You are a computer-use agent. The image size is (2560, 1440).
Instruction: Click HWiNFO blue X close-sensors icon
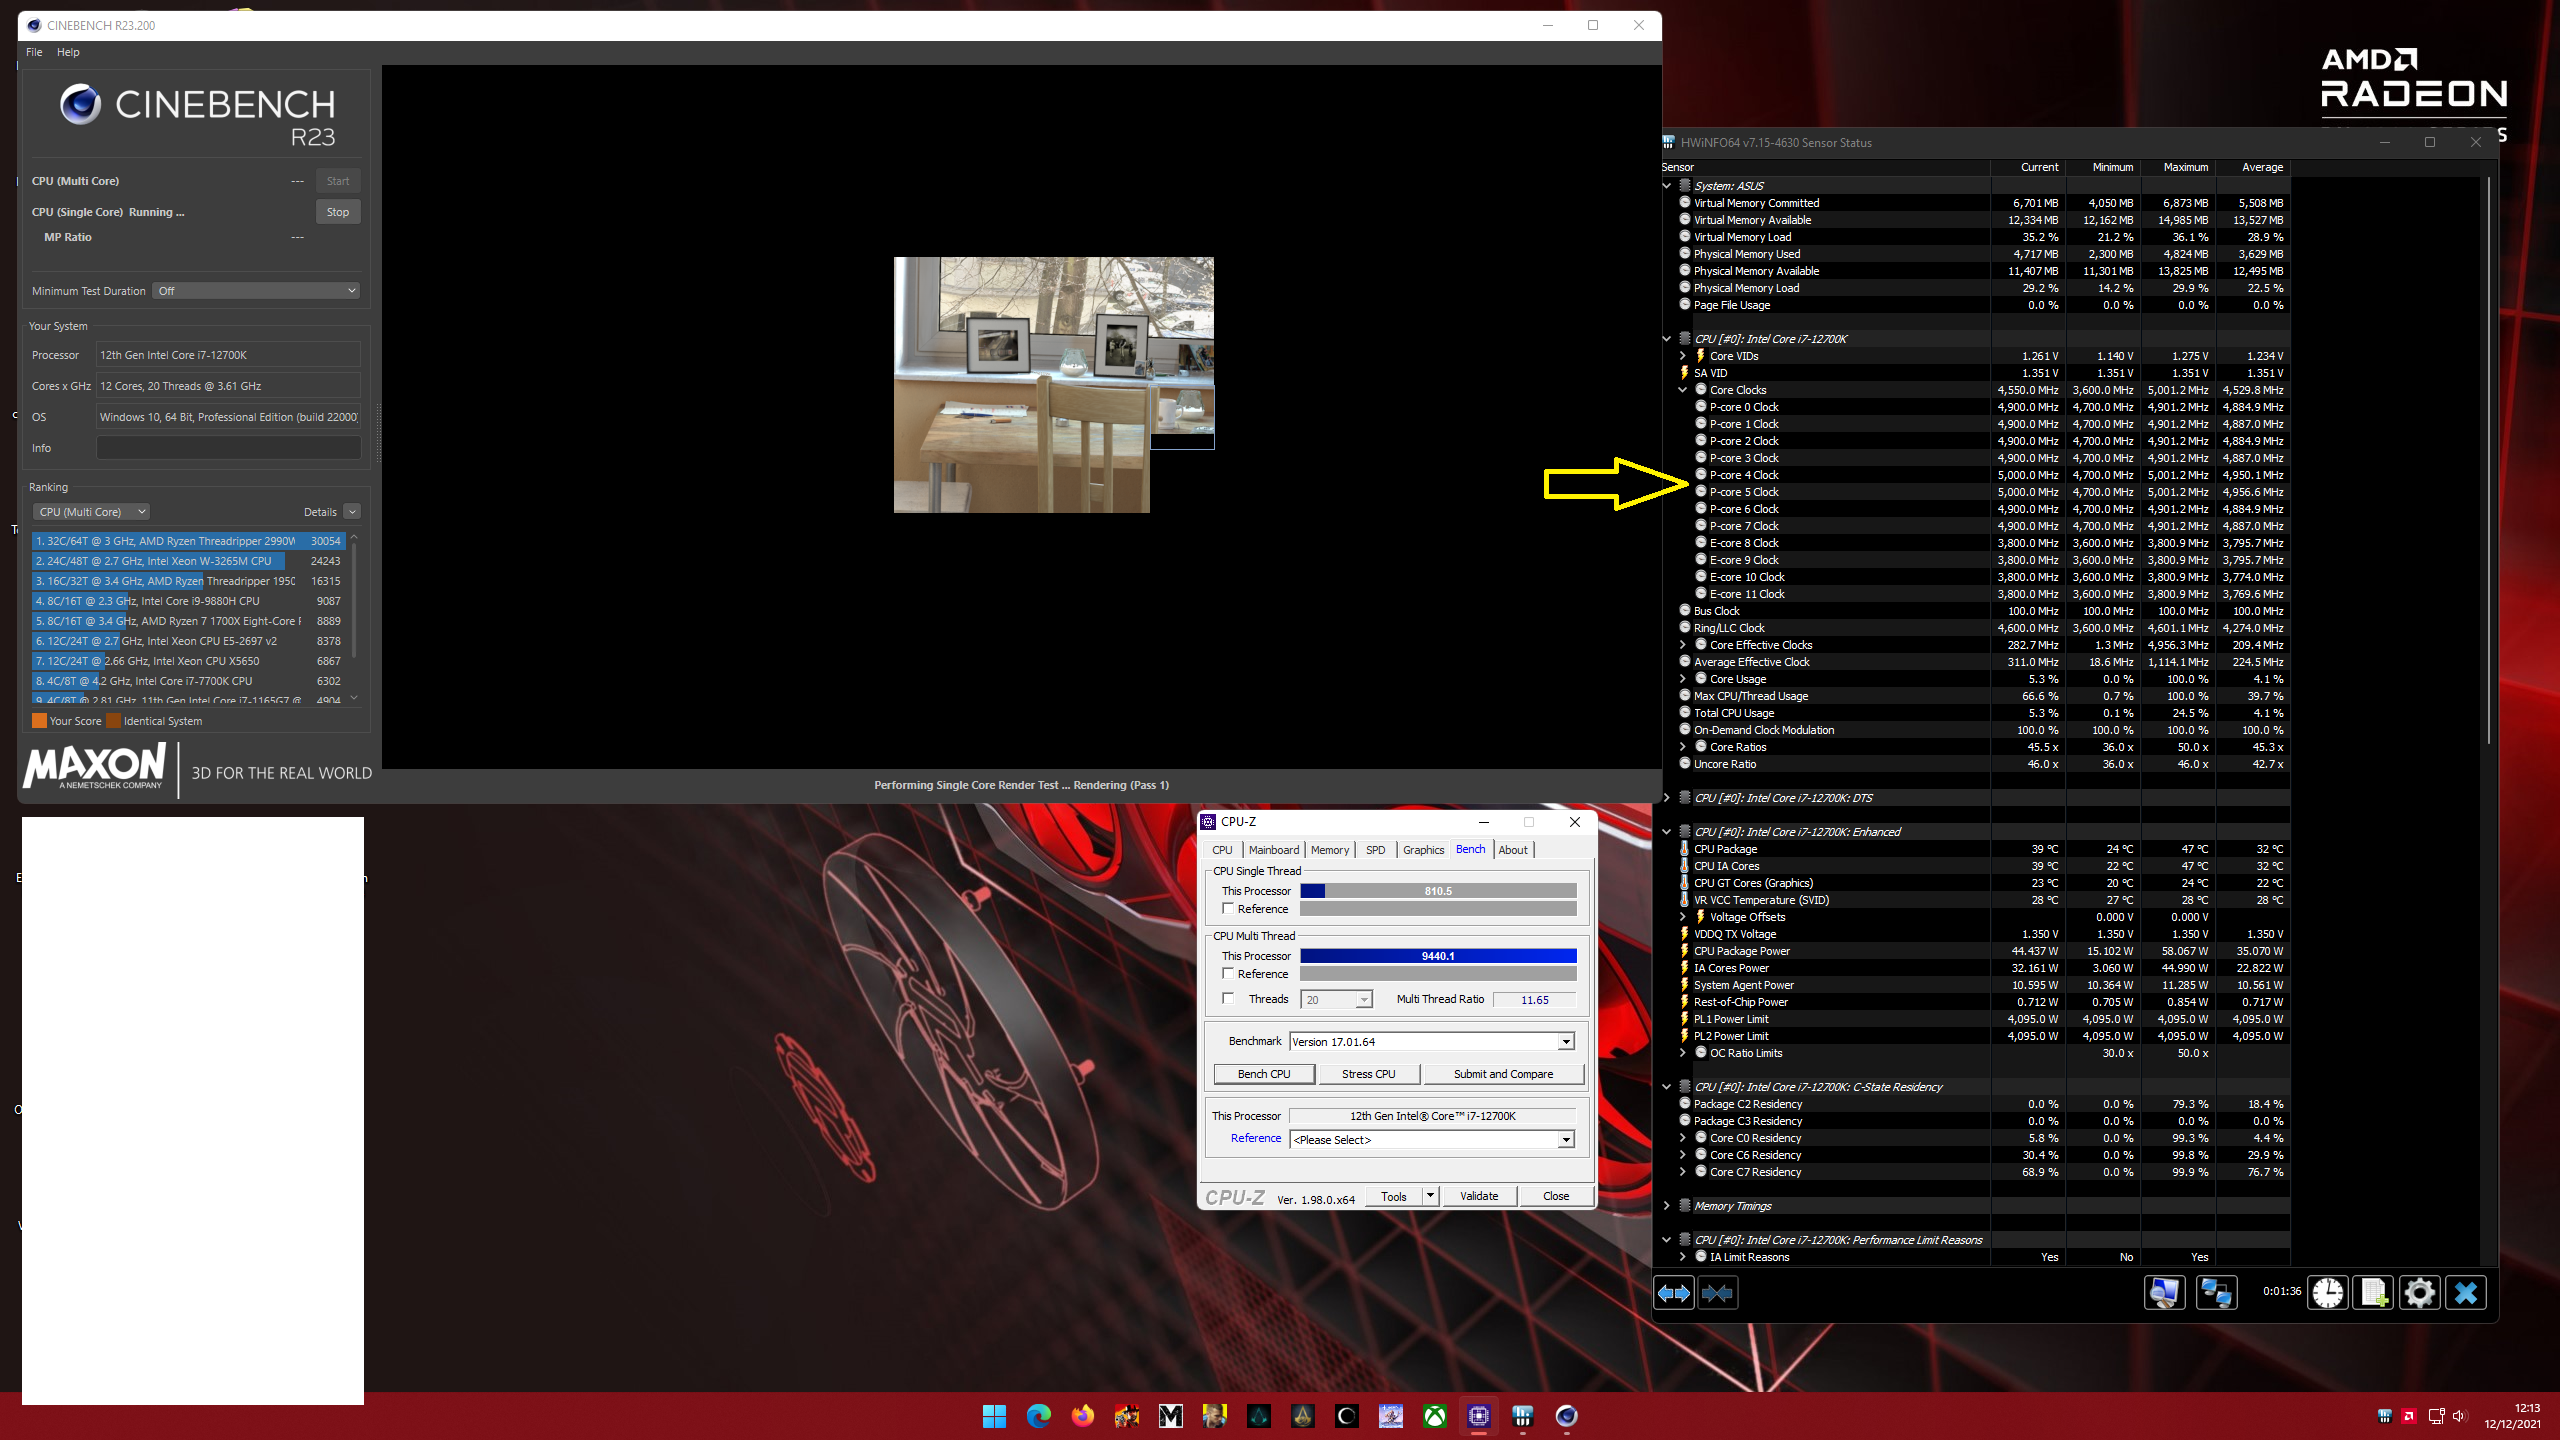2466,1293
